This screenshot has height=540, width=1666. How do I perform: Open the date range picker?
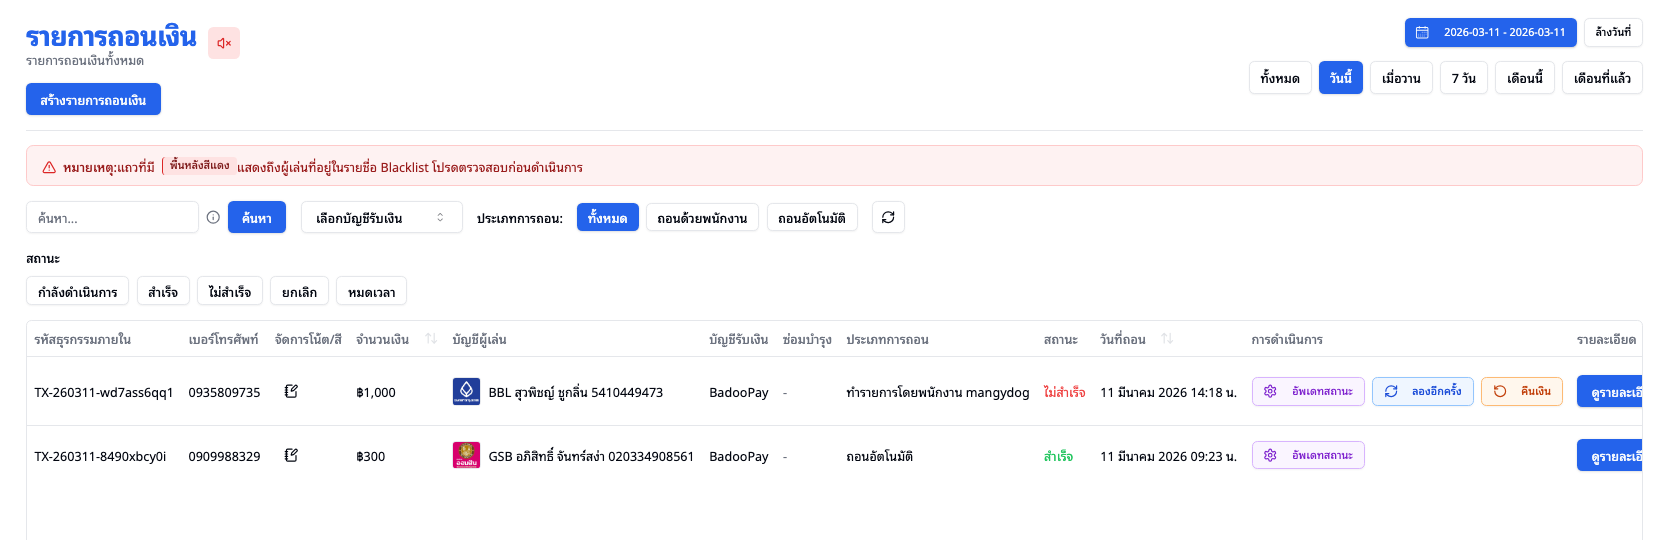point(1490,32)
